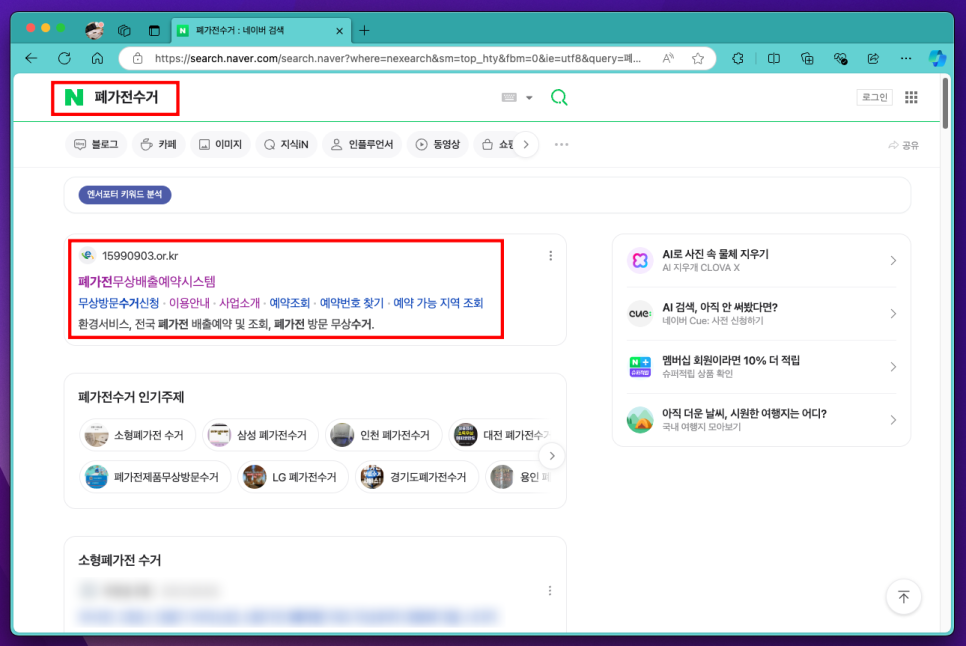Open the 예약 가능 지역 조회 link

(x=438, y=303)
